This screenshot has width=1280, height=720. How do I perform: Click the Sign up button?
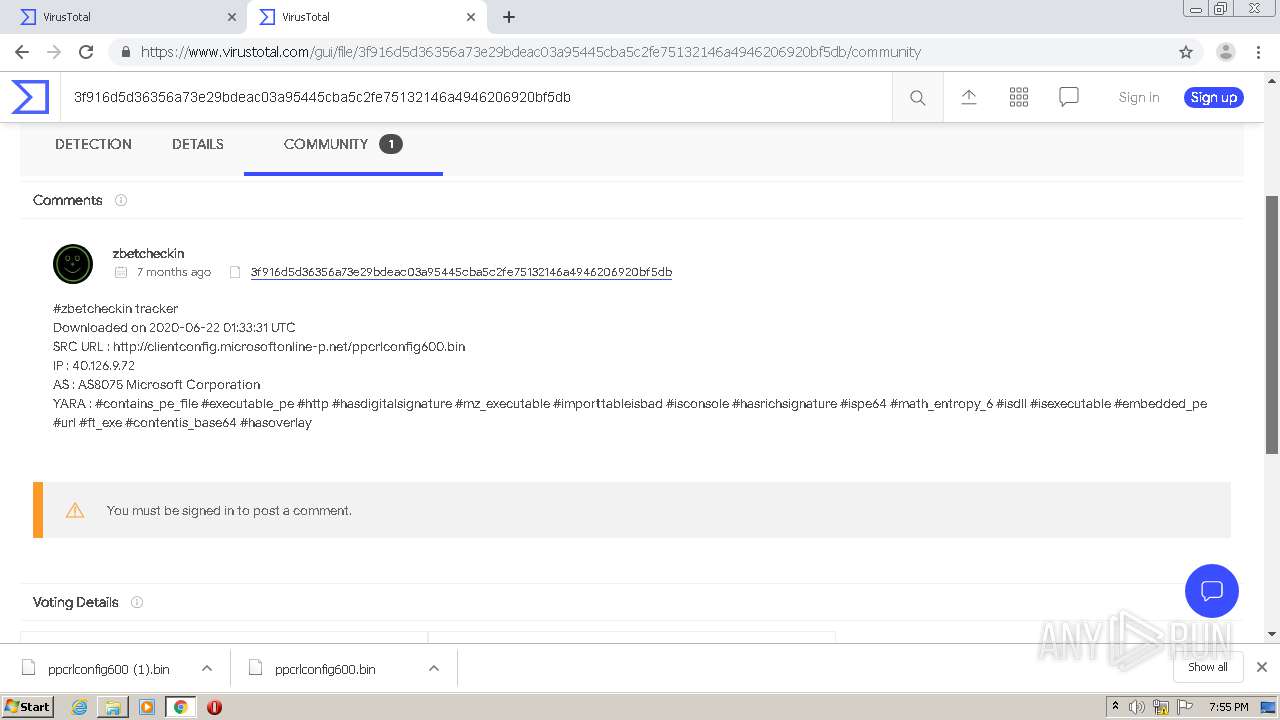point(1214,97)
